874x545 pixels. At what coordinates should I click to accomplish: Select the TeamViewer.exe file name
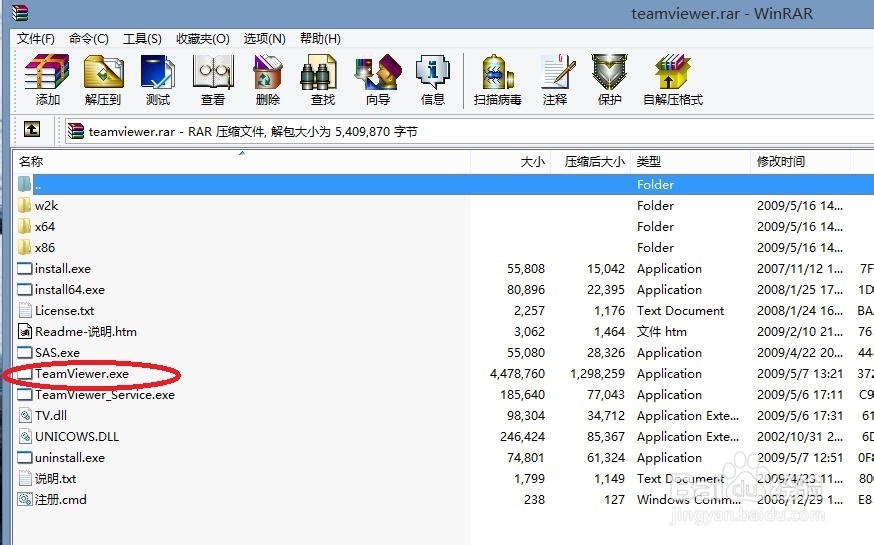(x=82, y=373)
